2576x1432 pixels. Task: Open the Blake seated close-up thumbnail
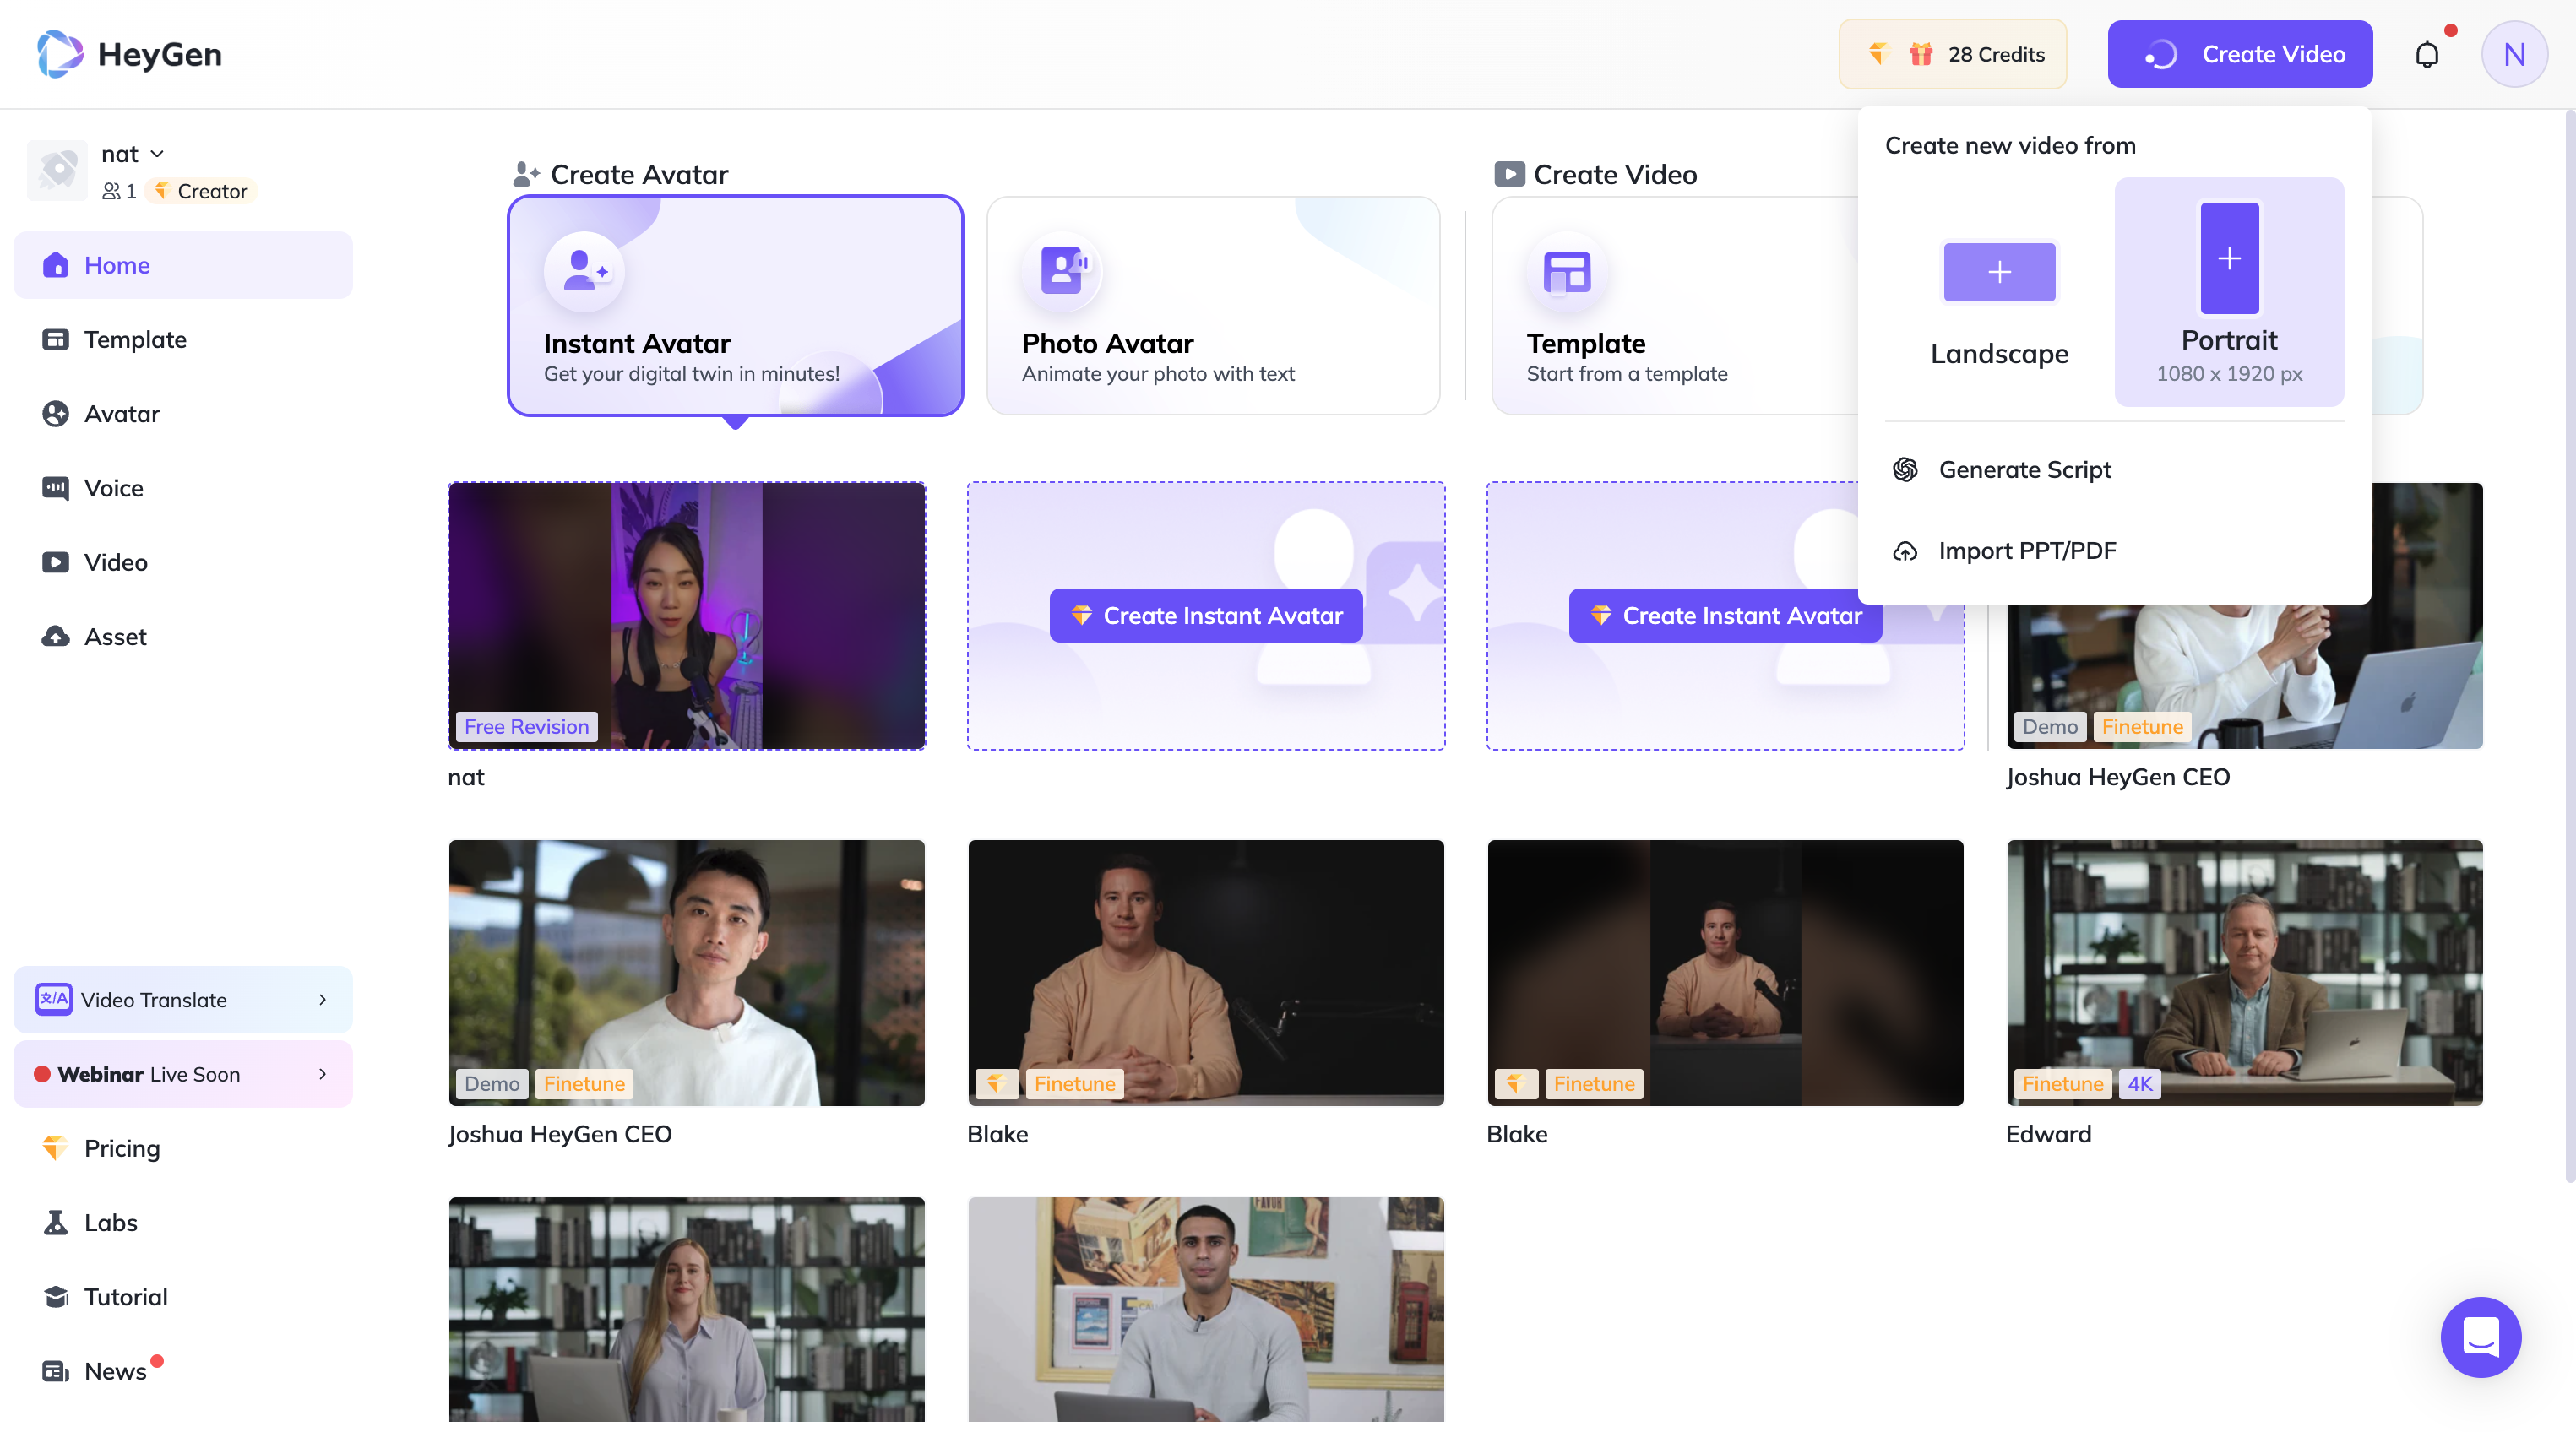pos(1205,972)
